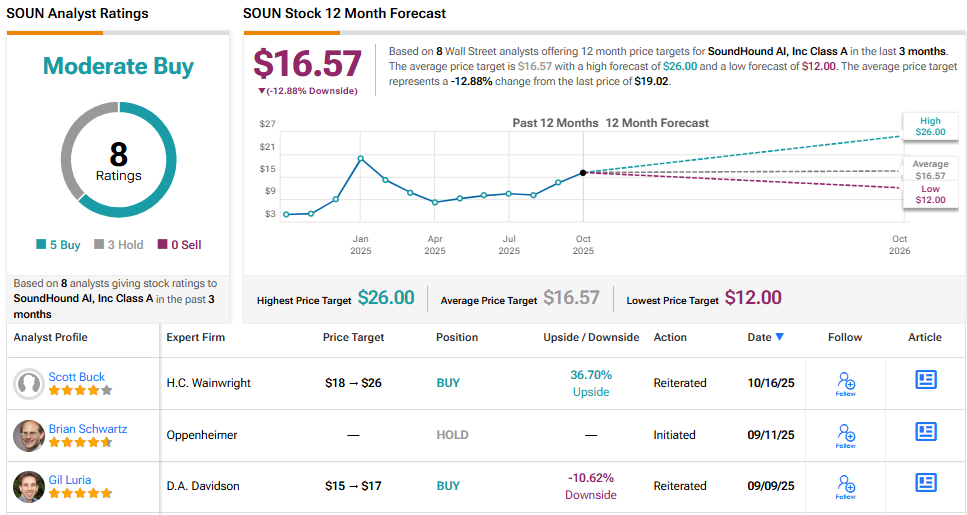Click the teal Buy legend swatch
Image resolution: width=967 pixels, height=515 pixels.
click(40, 245)
